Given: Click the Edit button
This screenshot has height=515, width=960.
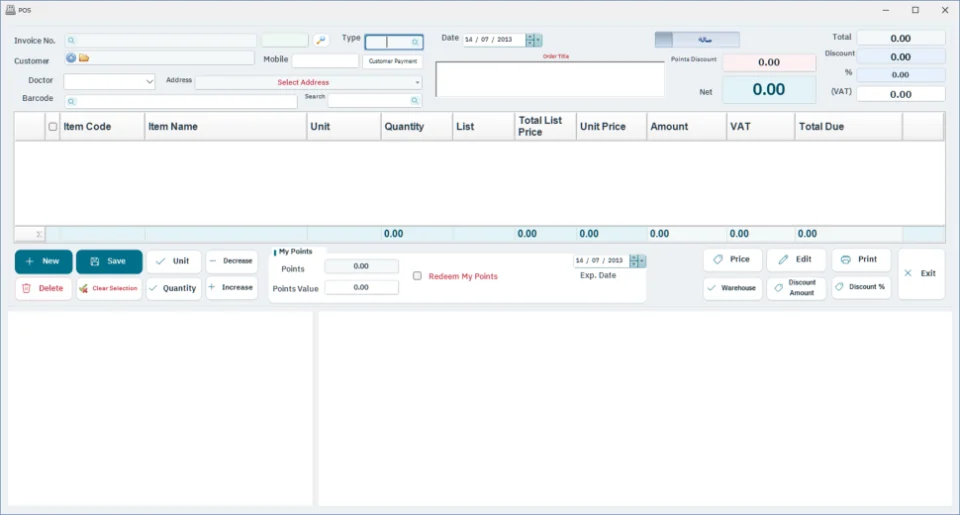Looking at the screenshot, I should tap(796, 260).
